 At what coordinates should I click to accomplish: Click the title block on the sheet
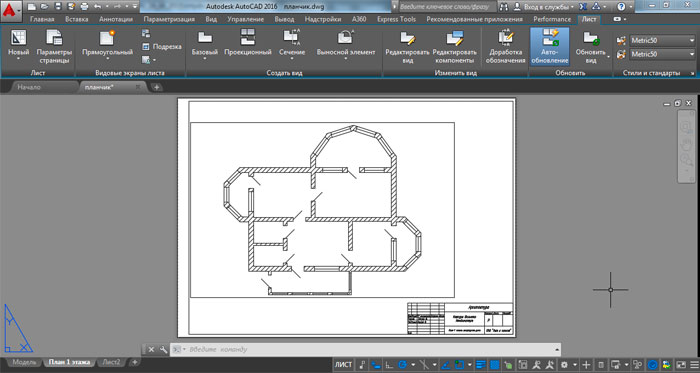pos(460,319)
